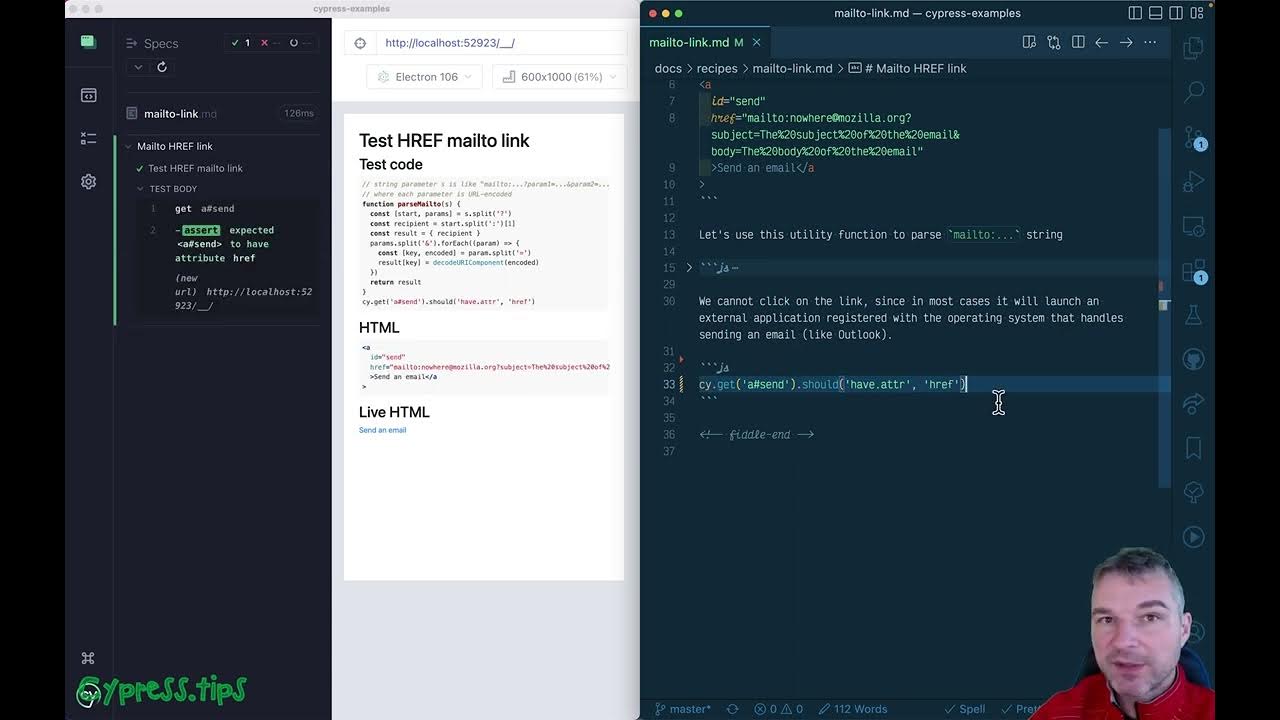The height and width of the screenshot is (720, 1280).
Task: Toggle the primary sidebar layout icon
Action: coord(1135,13)
